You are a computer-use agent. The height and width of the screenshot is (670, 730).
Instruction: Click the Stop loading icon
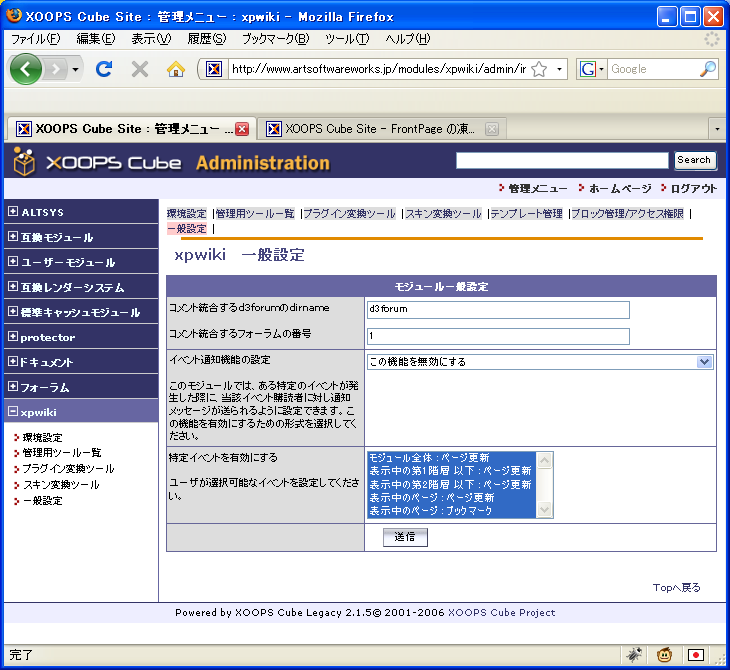point(140,69)
